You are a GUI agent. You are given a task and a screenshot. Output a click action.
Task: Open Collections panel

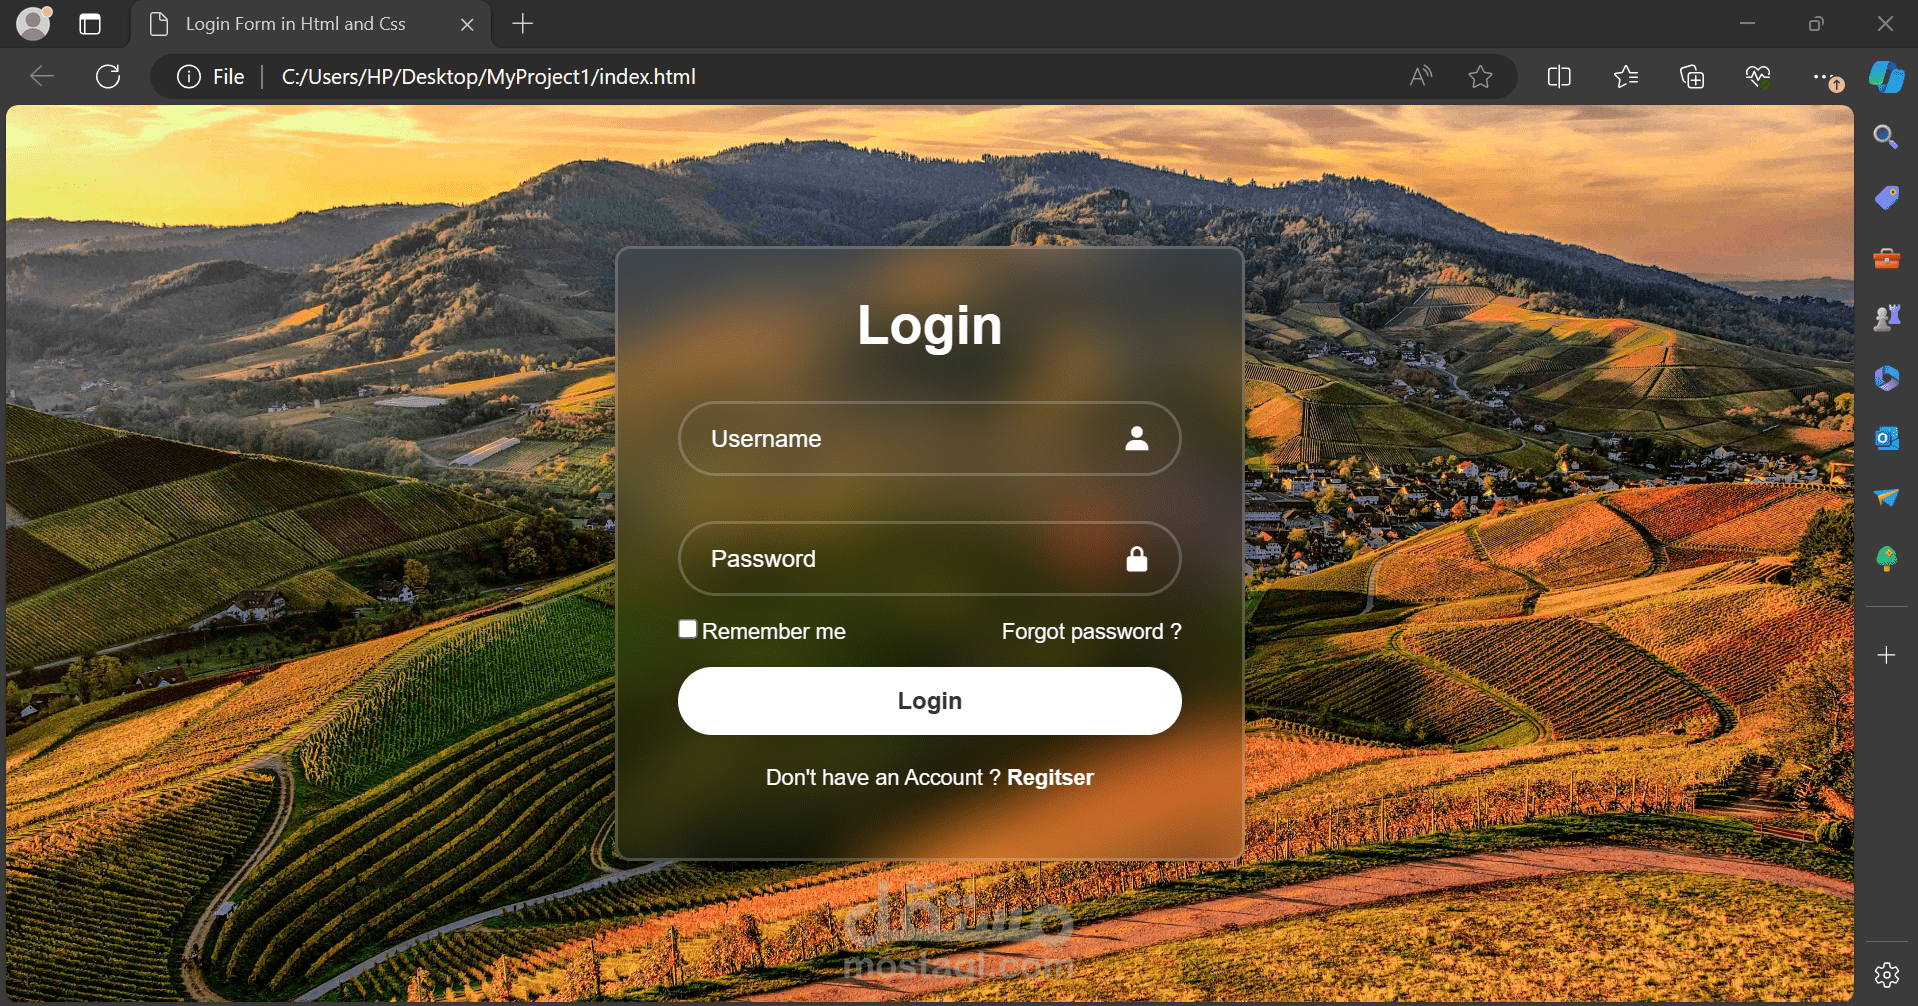point(1692,77)
